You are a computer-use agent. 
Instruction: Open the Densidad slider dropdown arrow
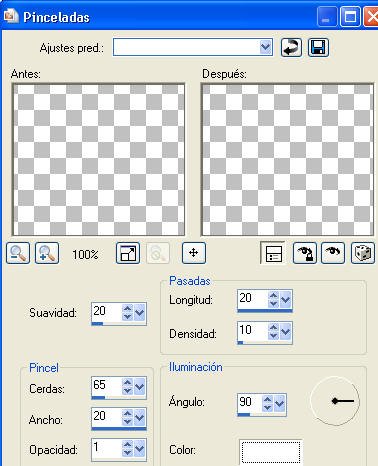285,331
